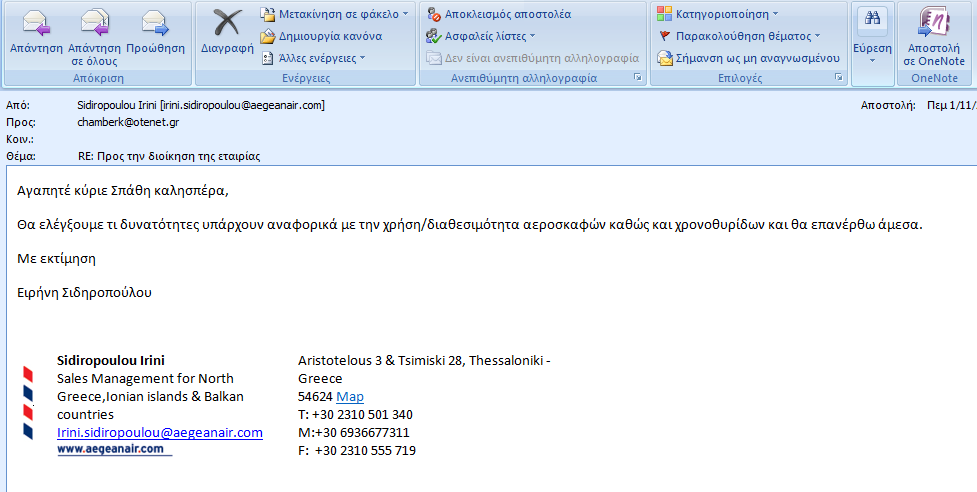The image size is (977, 492).
Task: Click Σήμανση ως μη αναγνωσμένου envelope icon
Action: pos(665,59)
